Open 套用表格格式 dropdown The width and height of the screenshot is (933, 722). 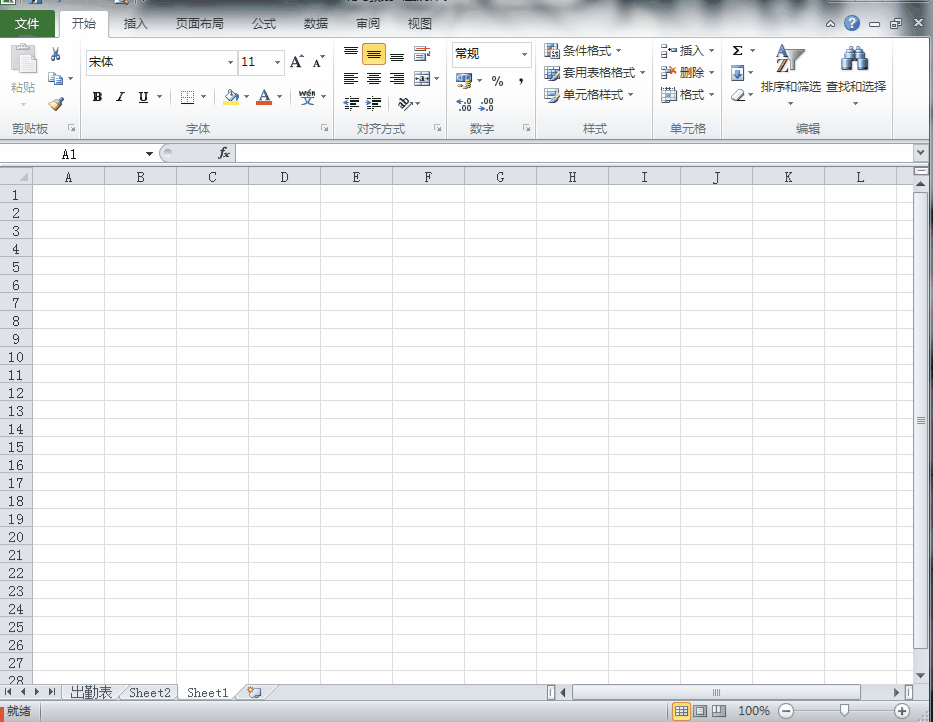pyautogui.click(x=594, y=73)
